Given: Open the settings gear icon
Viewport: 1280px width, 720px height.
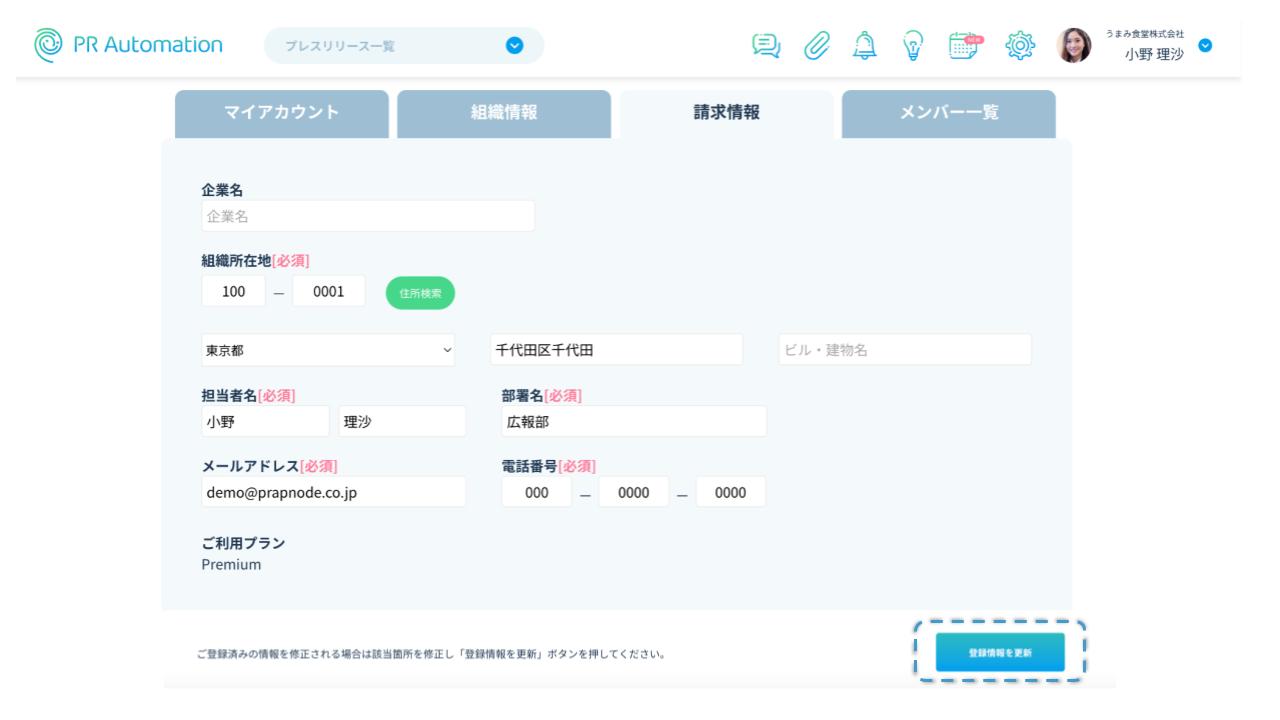Looking at the screenshot, I should 1020,45.
